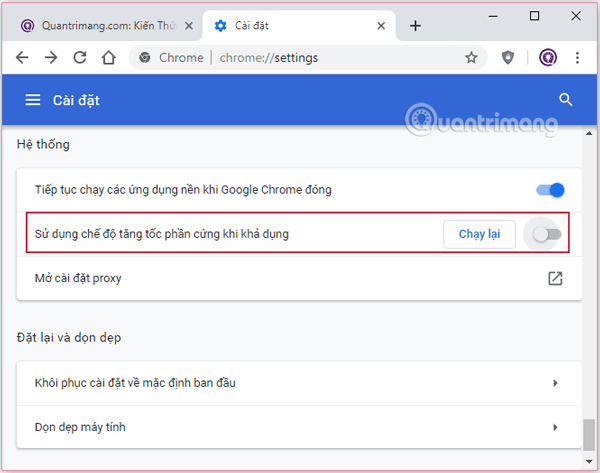Toggle background apps when Chrome closes
The height and width of the screenshot is (473, 600).
[x=550, y=190]
